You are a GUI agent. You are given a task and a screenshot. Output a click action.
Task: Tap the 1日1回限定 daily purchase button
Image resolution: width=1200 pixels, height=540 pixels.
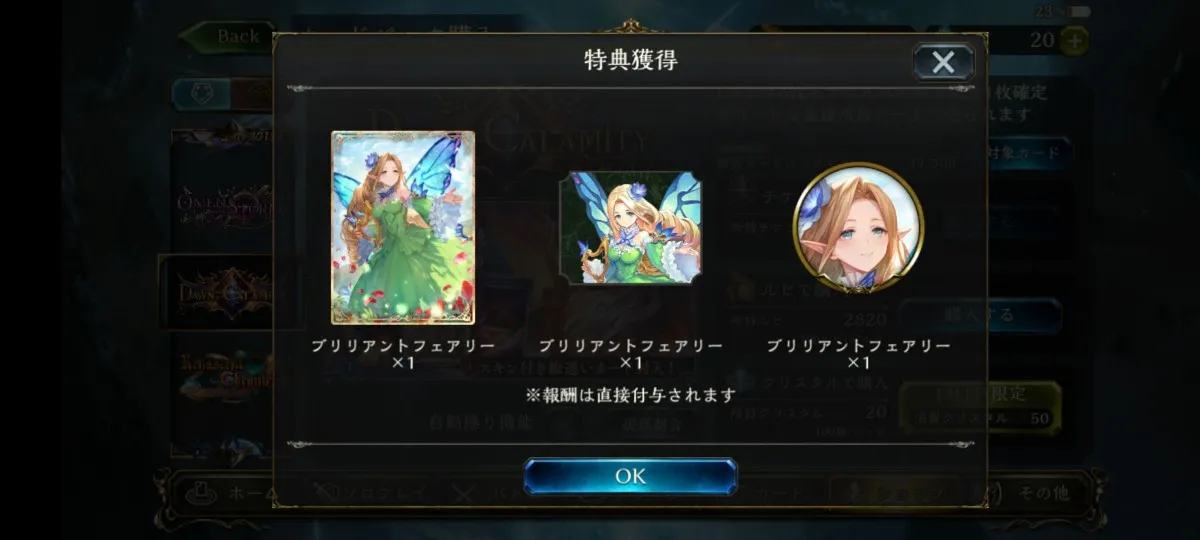click(980, 405)
